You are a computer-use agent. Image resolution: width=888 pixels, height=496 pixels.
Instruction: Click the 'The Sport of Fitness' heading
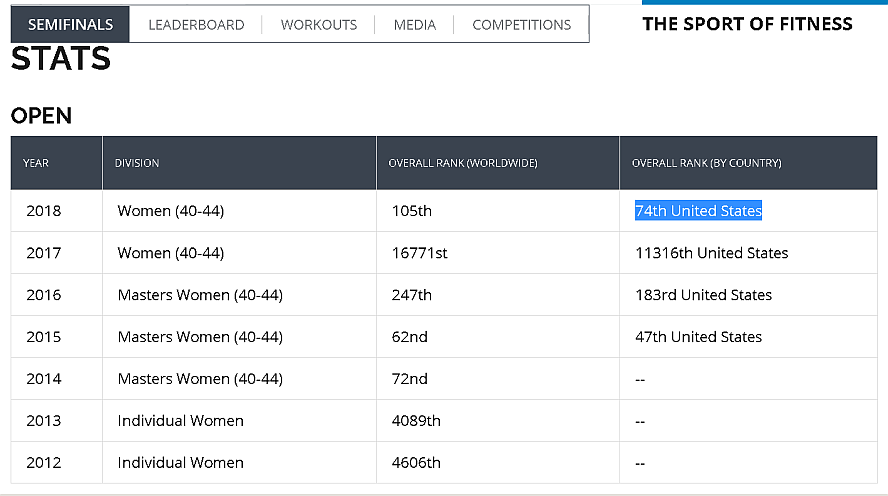coord(747,24)
